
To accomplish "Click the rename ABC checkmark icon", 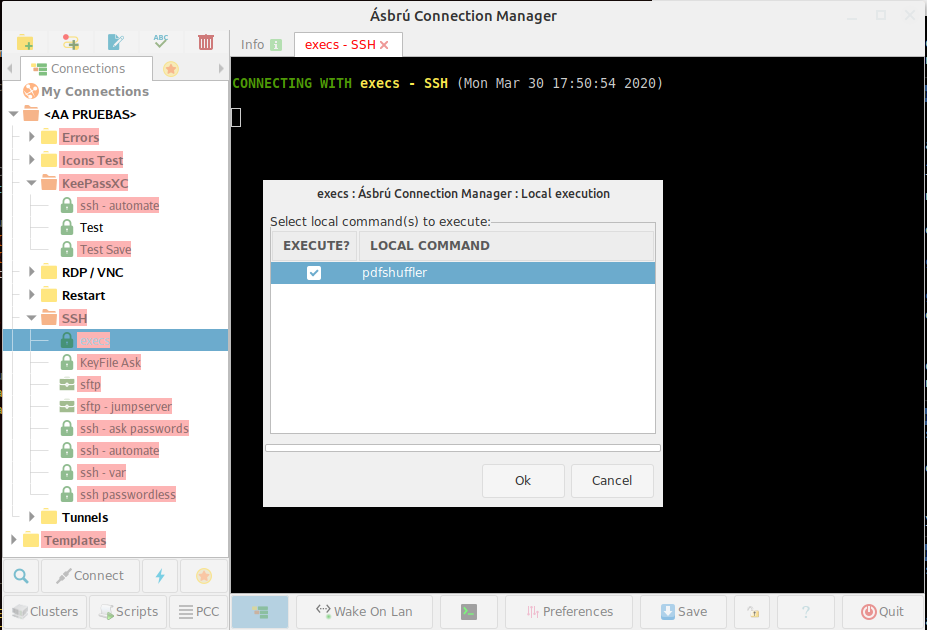I will [160, 42].
